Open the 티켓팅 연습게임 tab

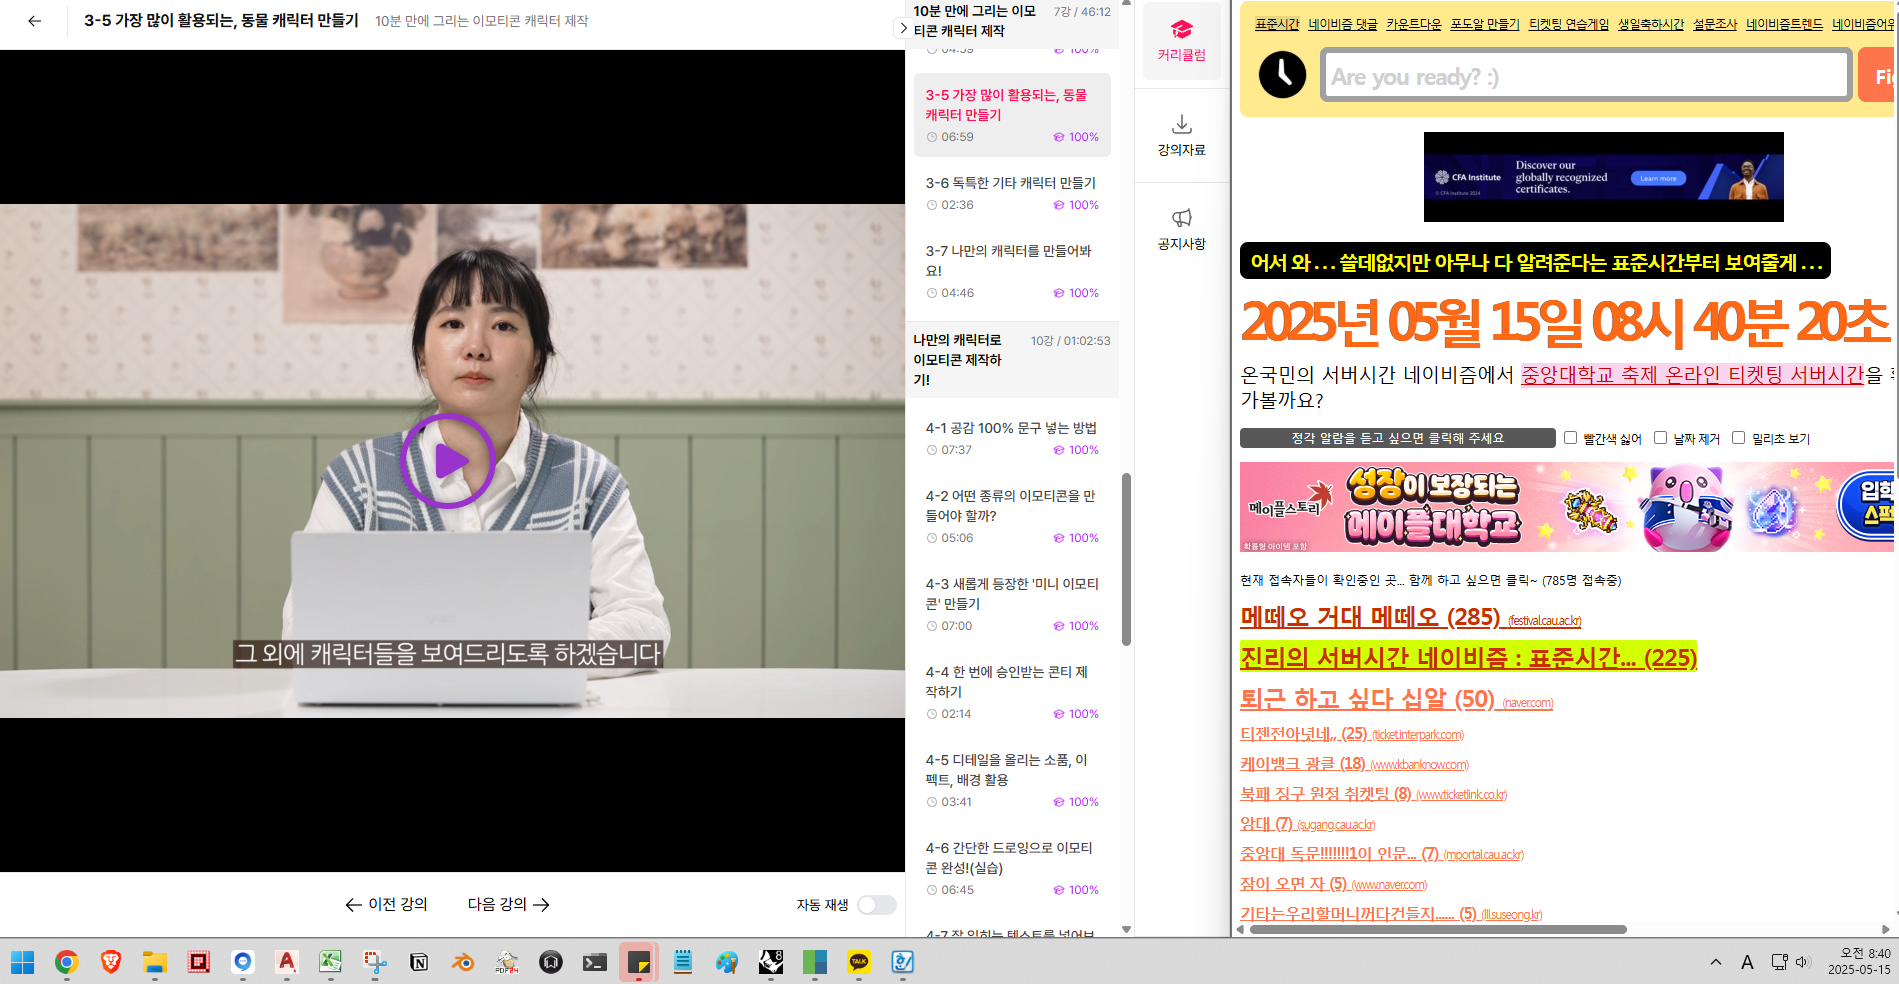(1569, 24)
